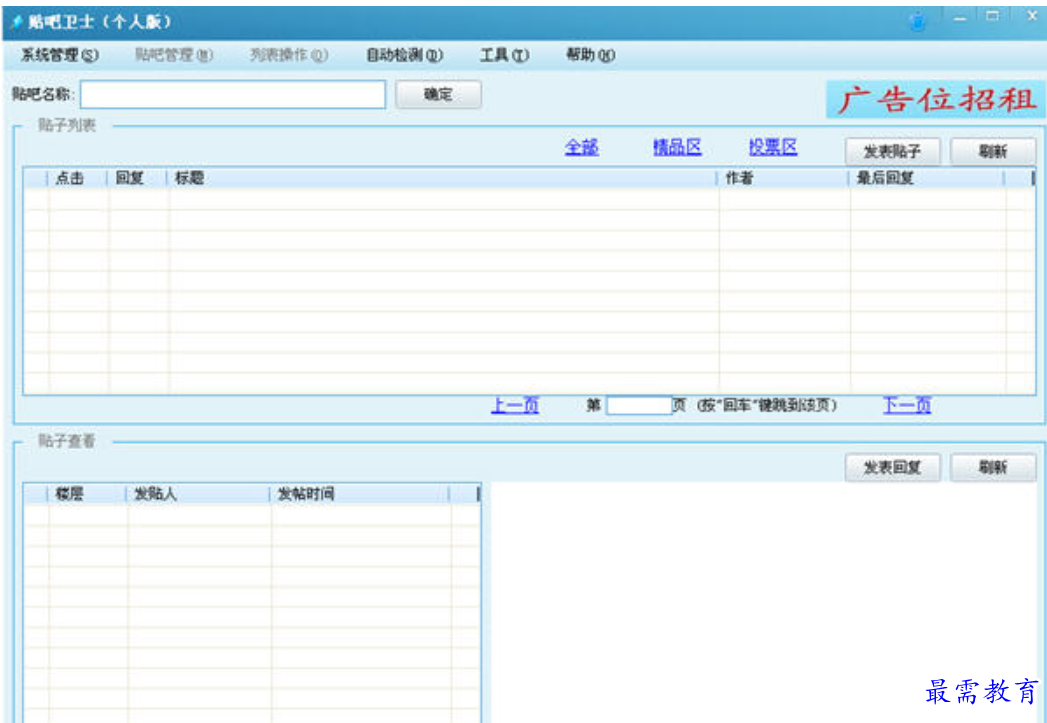Viewport: 1047px width, 723px height.
Task: Open the 帮助 menu
Action: click(590, 55)
